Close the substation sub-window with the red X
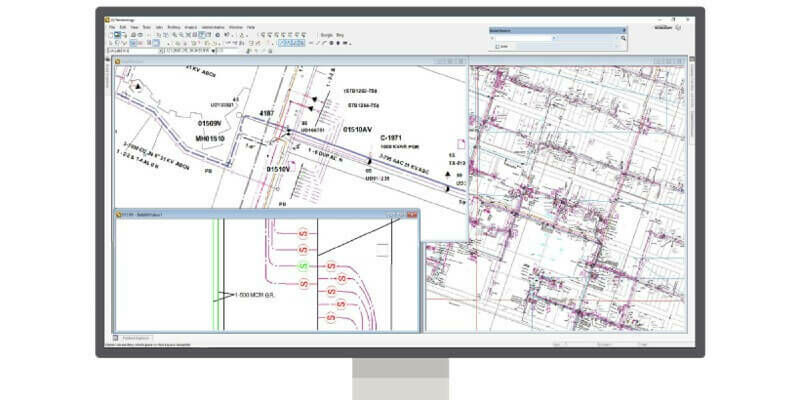The image size is (800, 400). (412, 215)
